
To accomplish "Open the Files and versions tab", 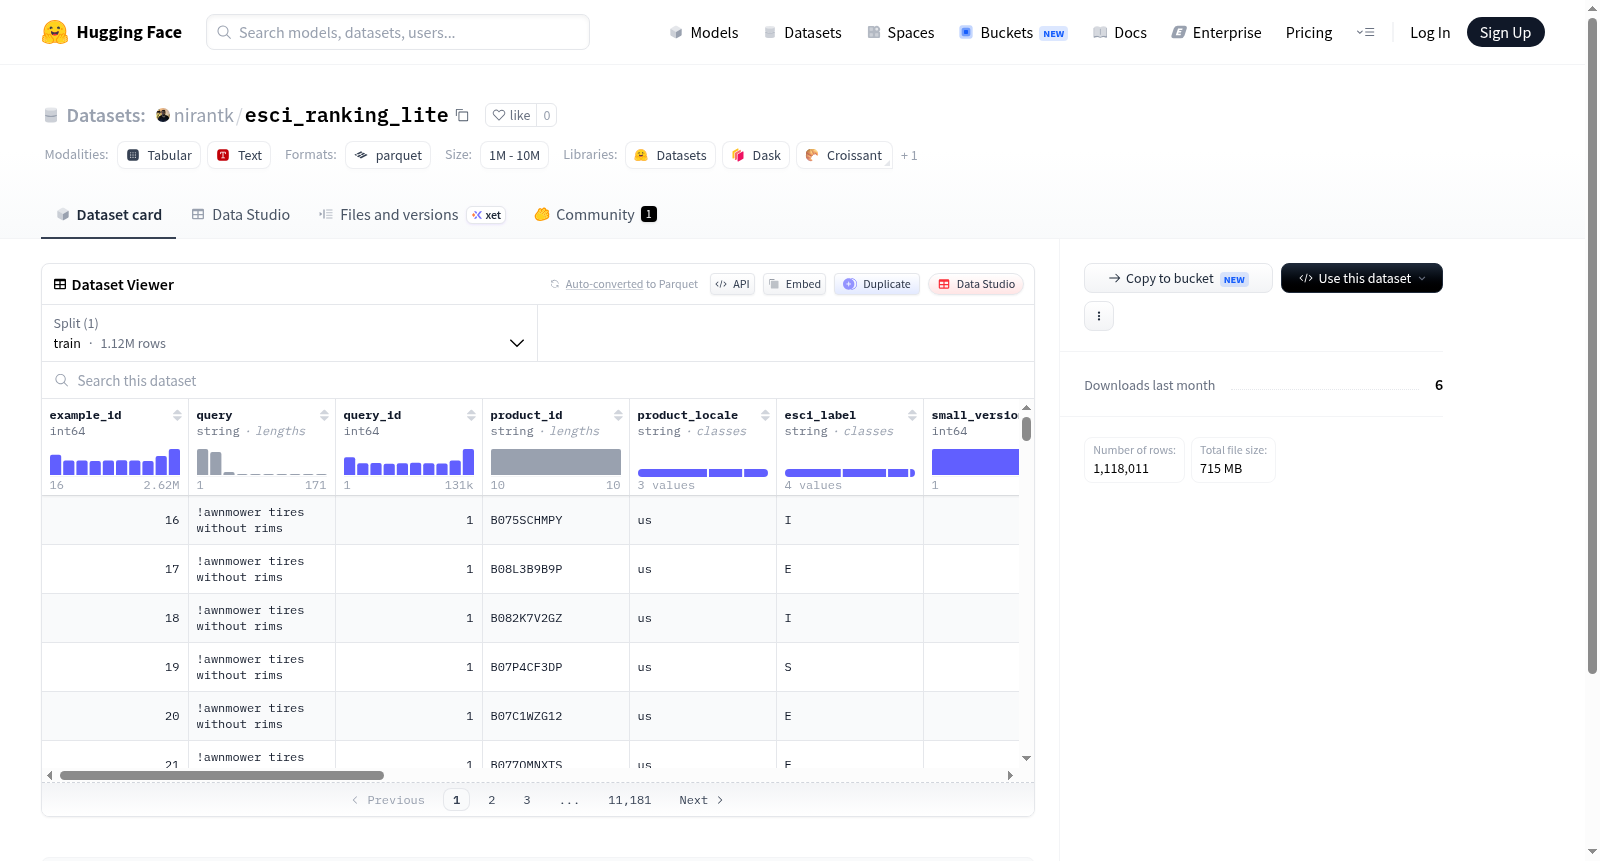I will 412,214.
